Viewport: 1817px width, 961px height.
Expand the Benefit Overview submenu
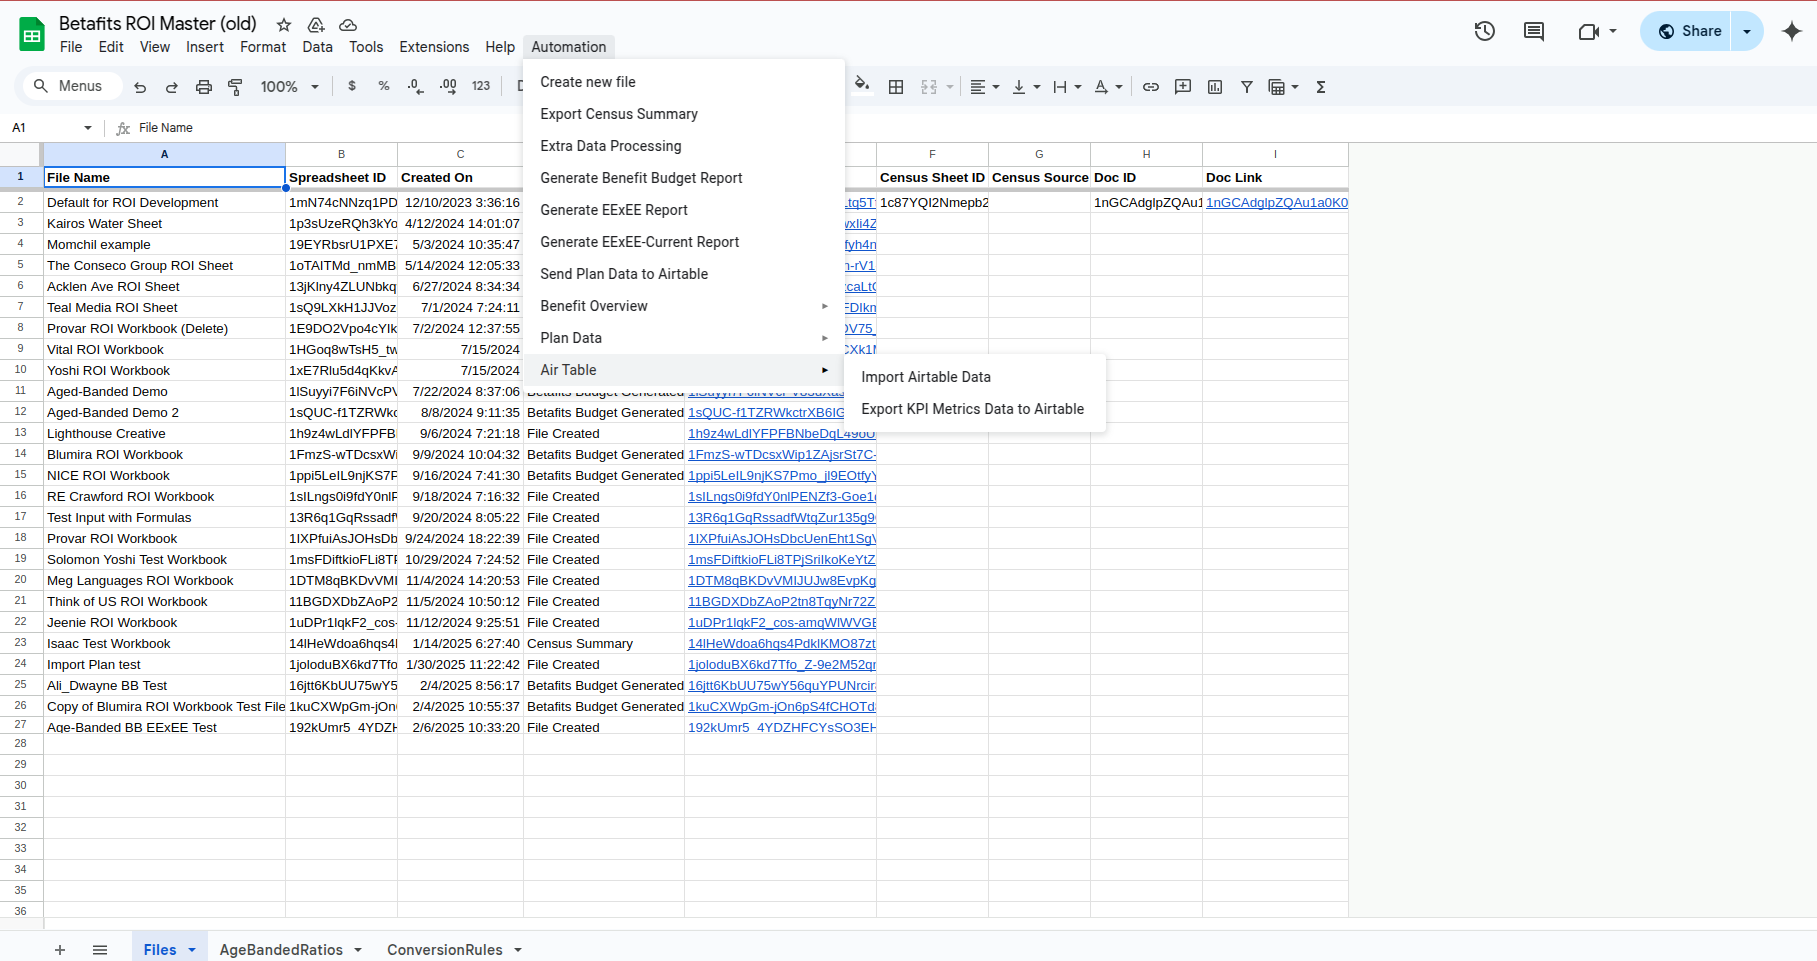(x=684, y=306)
